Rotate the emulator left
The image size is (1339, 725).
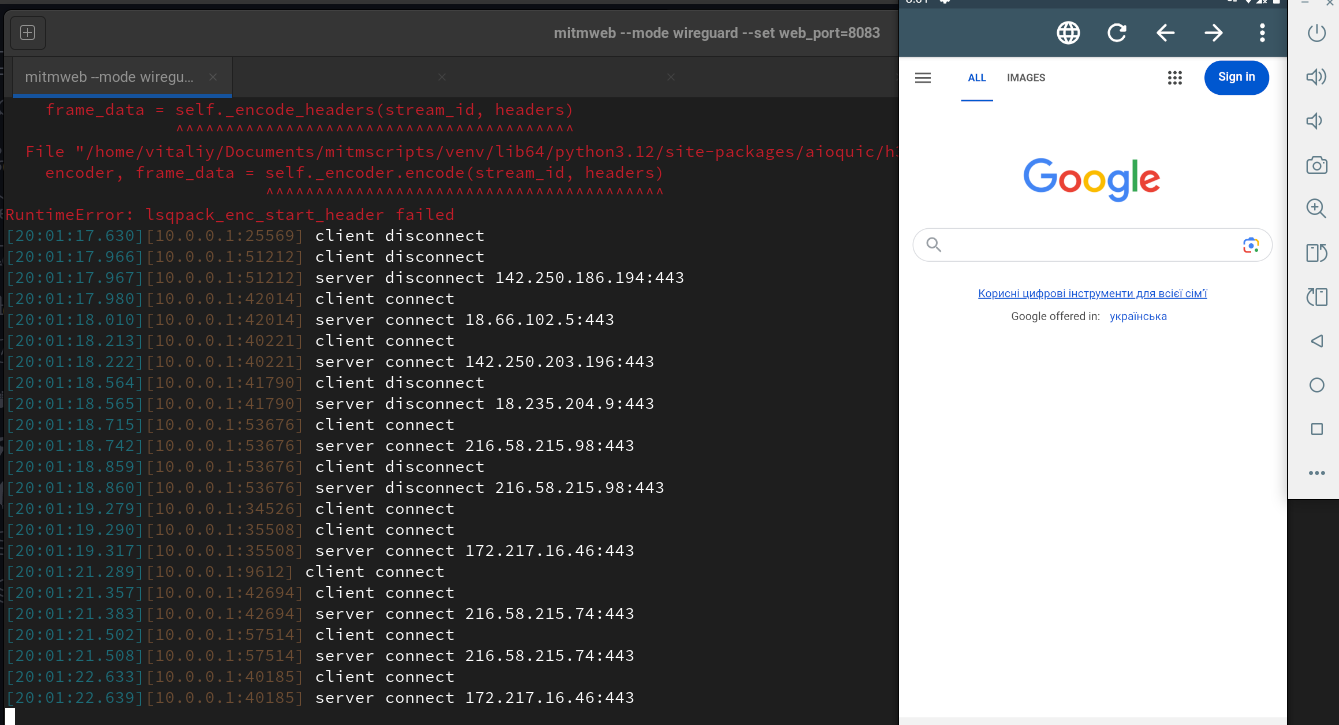tap(1317, 252)
